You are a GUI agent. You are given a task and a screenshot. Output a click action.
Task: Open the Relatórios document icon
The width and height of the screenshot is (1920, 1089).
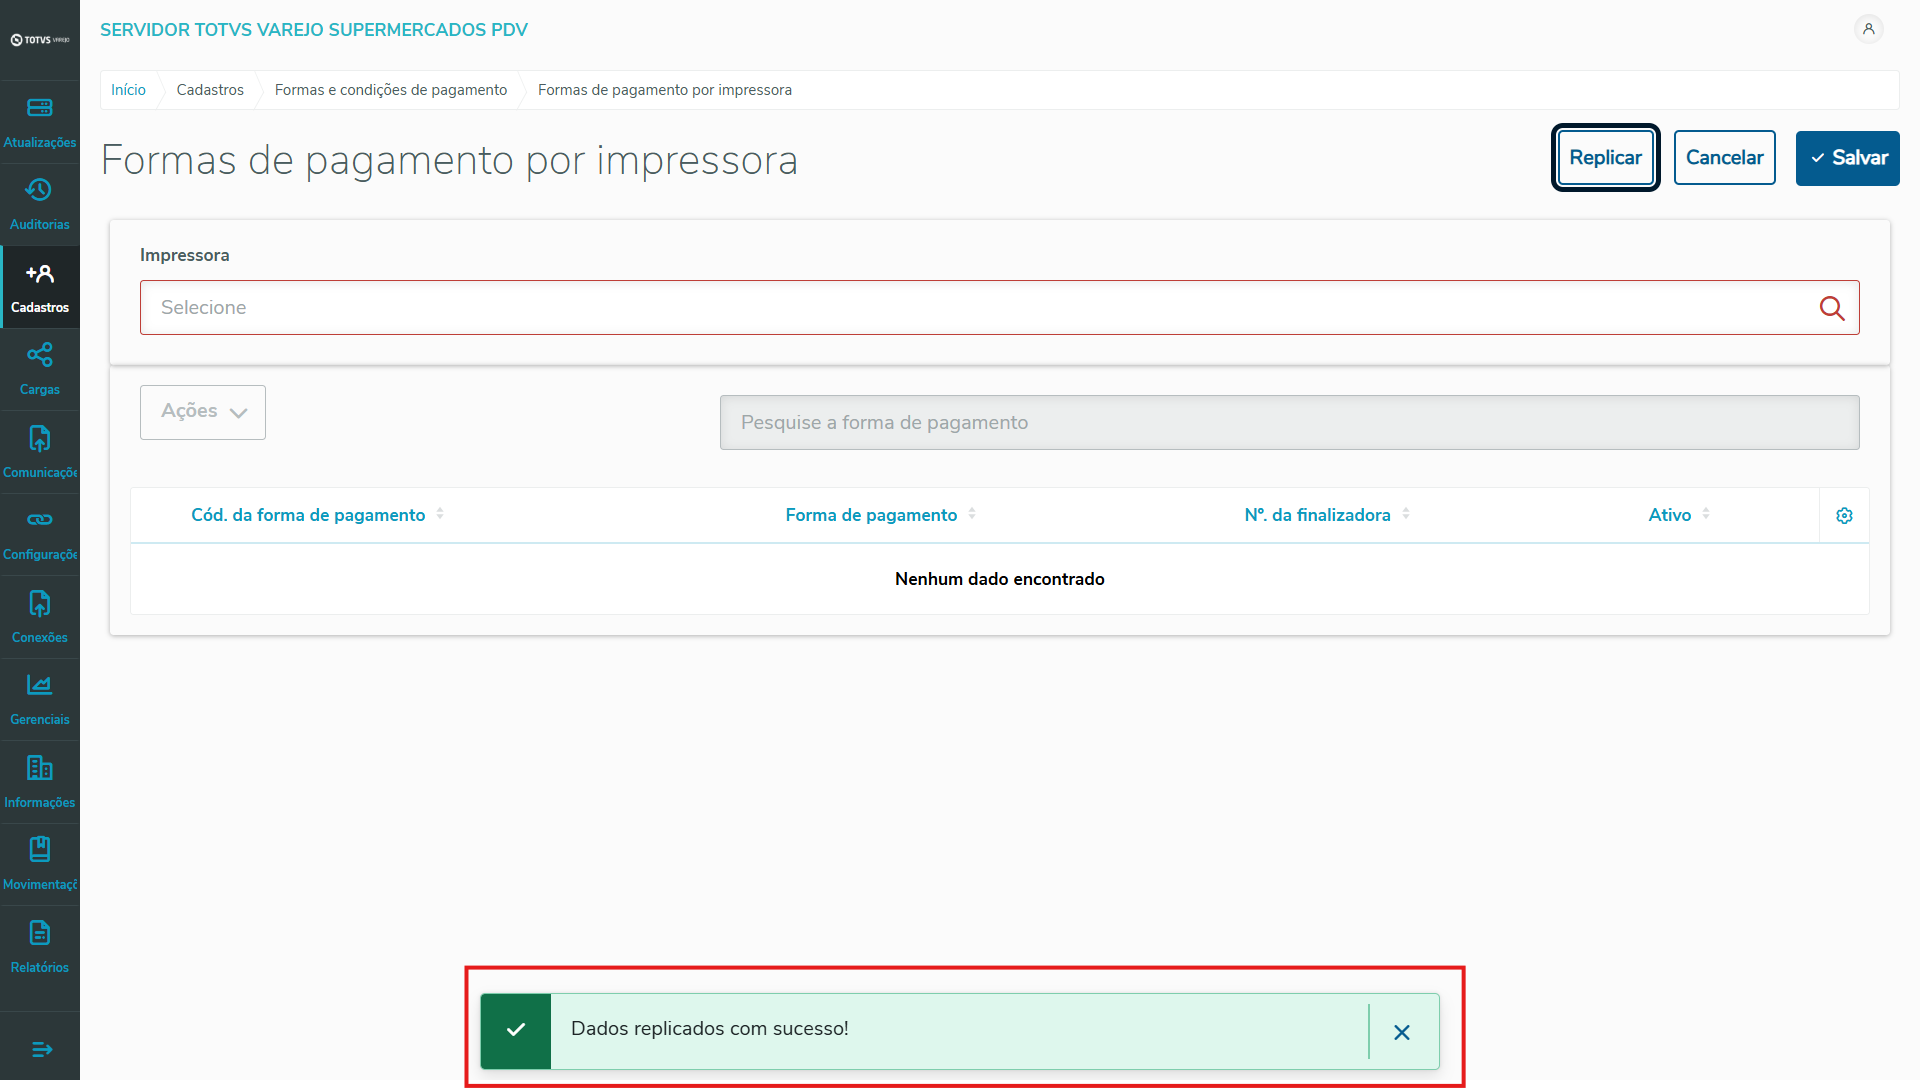40,933
